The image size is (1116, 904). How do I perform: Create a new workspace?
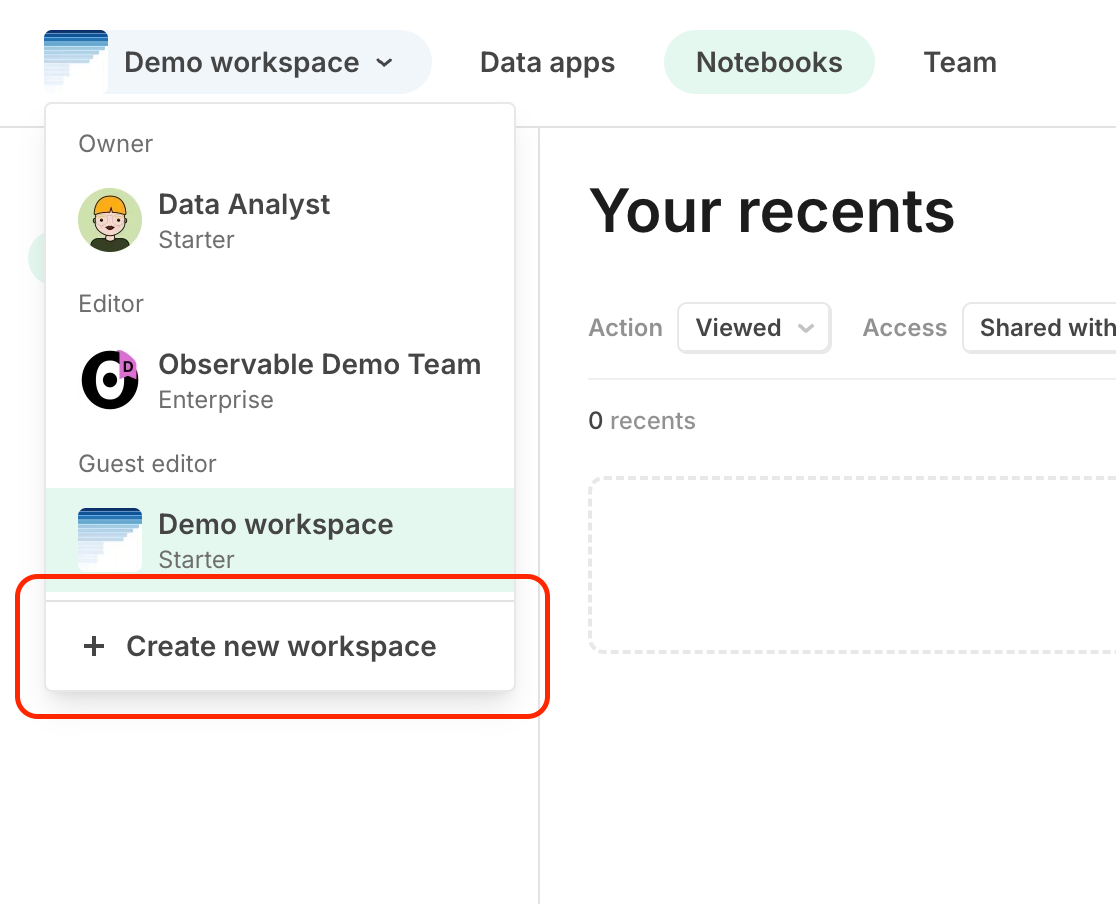click(x=280, y=646)
